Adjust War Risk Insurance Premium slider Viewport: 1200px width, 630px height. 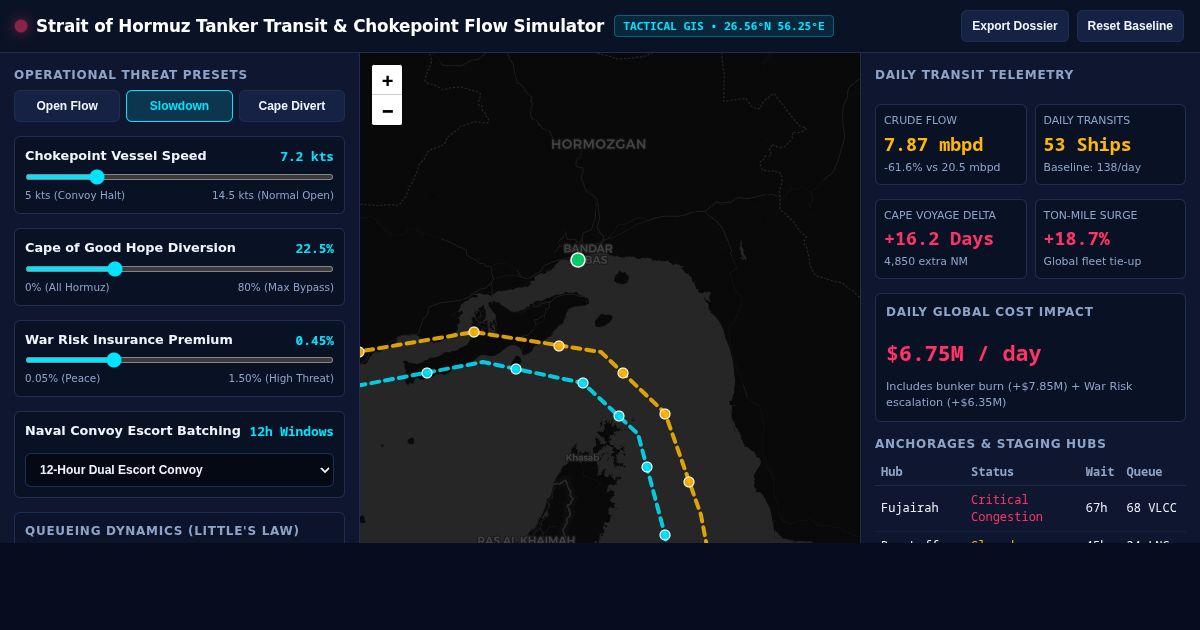(179, 360)
